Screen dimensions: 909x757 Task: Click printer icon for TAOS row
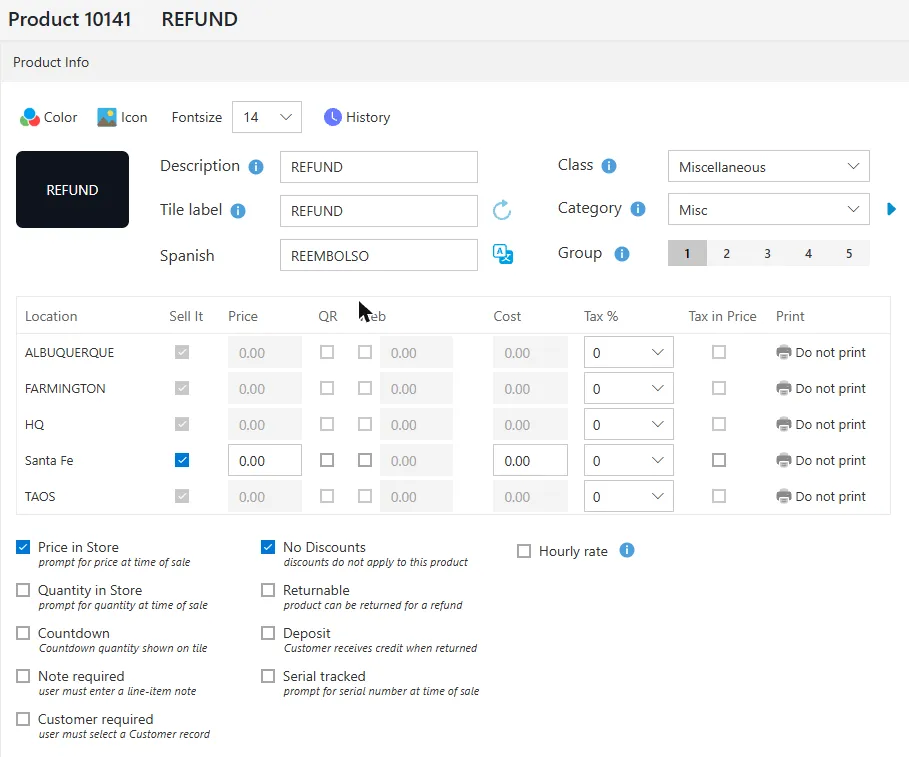[783, 496]
